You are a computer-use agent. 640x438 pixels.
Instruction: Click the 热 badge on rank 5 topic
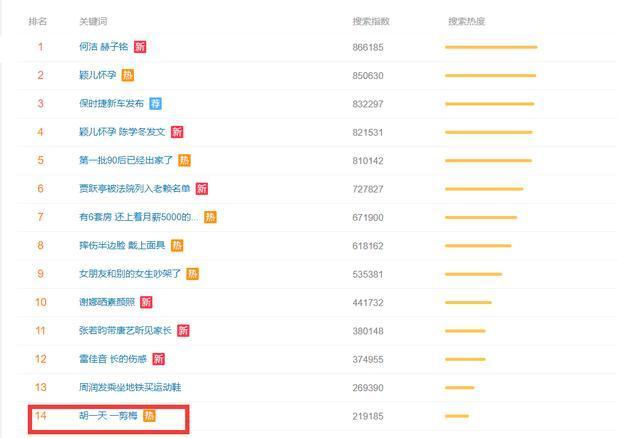184,160
